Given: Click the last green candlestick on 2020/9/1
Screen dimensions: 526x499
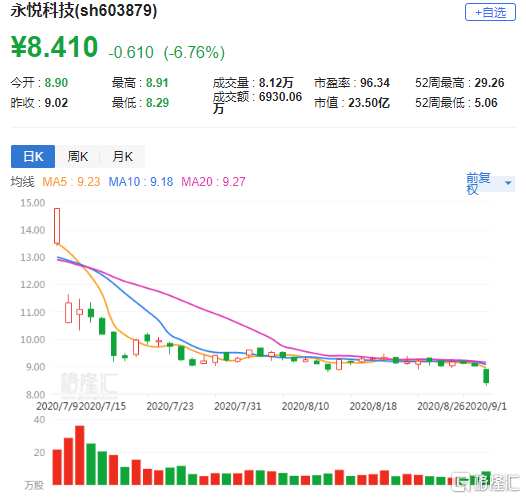Looking at the screenshot, I should point(486,376).
